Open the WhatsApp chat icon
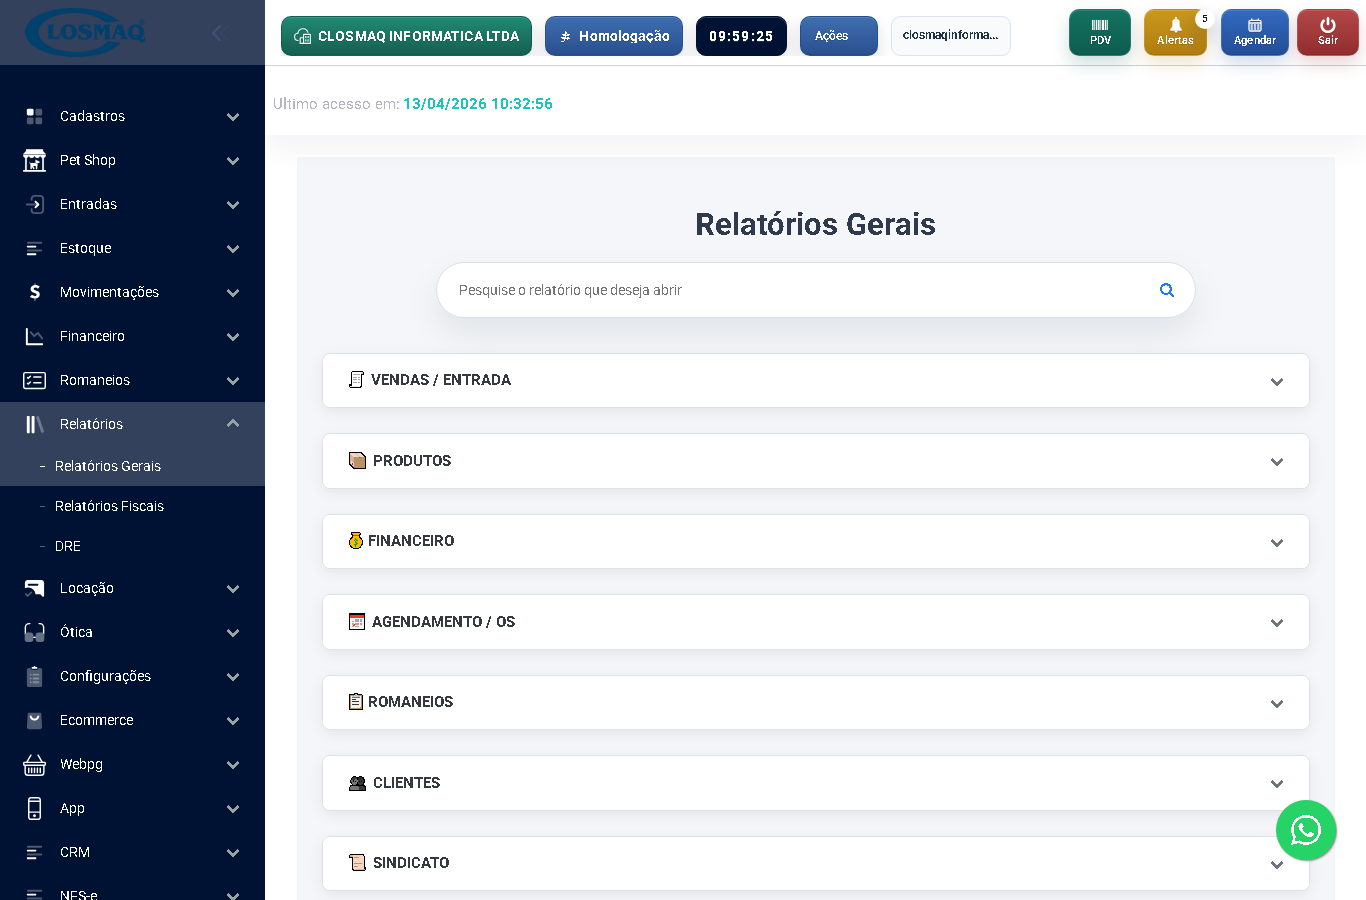The image size is (1366, 900). point(1306,830)
